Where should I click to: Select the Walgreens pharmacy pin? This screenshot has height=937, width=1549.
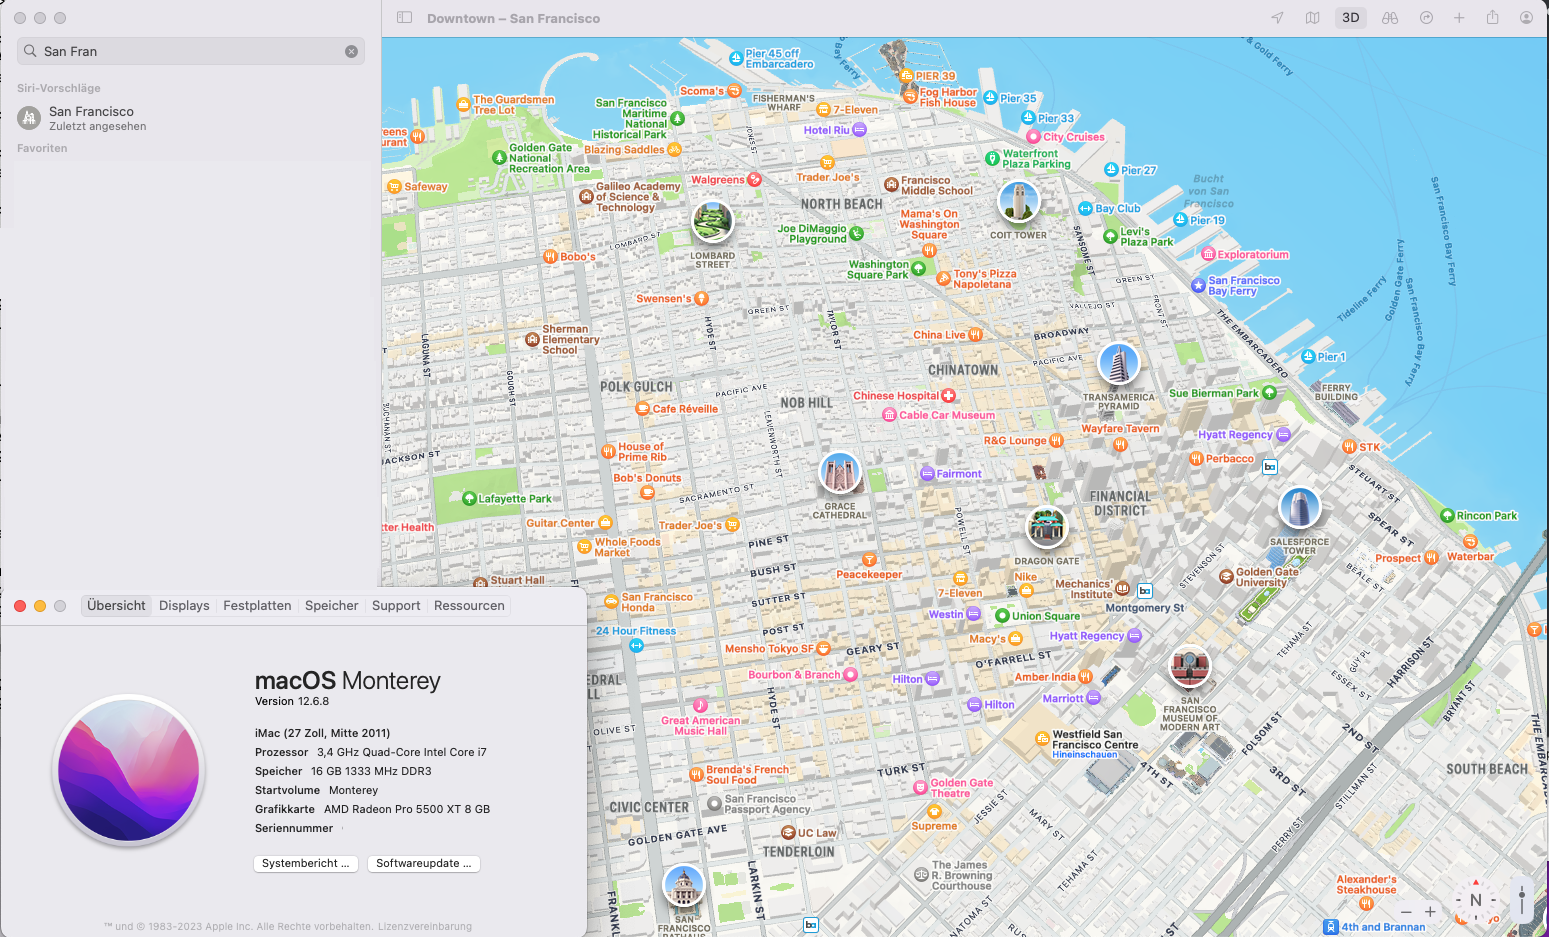[x=755, y=180]
